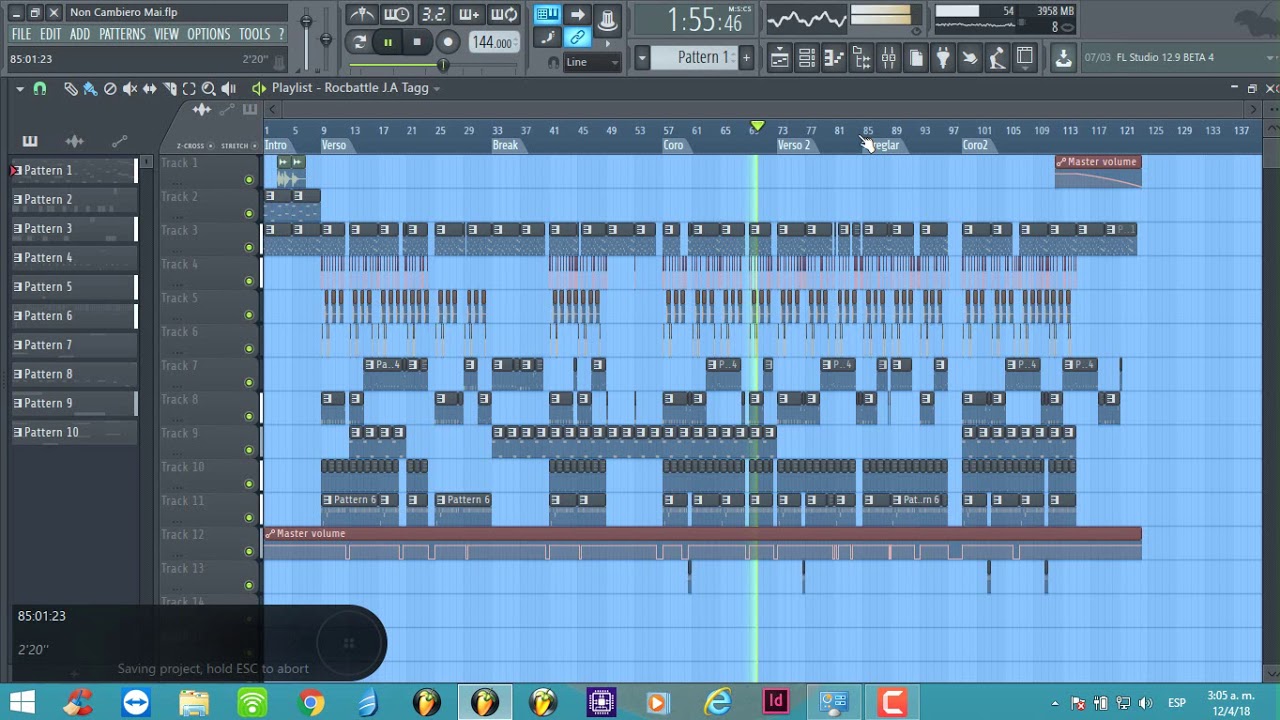Mute Track 8 with its green light
Screen dimensions: 1280x720
[249, 416]
